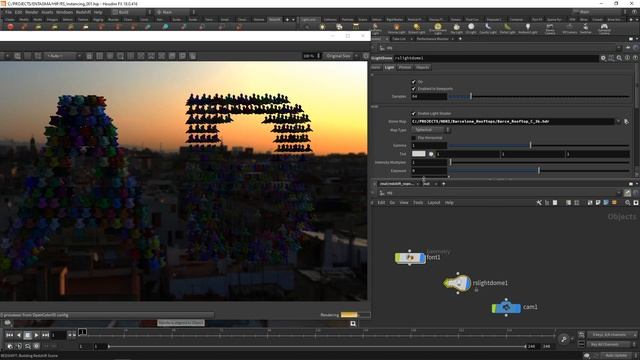The width and height of the screenshot is (640, 360).
Task: Toggle the Enabled in Viewports checkbox
Action: coord(413,89)
